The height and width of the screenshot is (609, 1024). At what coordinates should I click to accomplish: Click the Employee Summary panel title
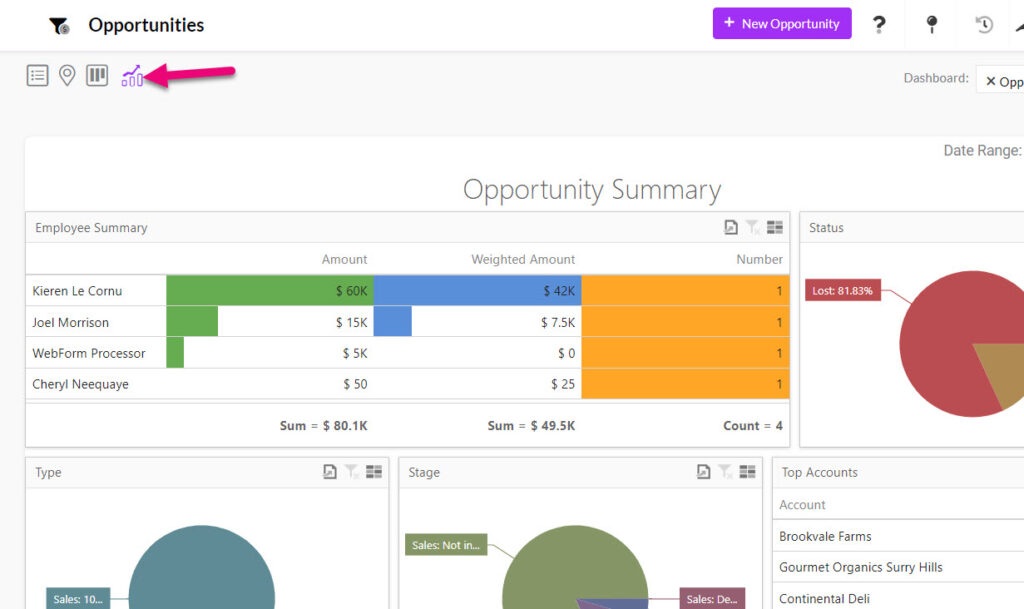tap(91, 228)
